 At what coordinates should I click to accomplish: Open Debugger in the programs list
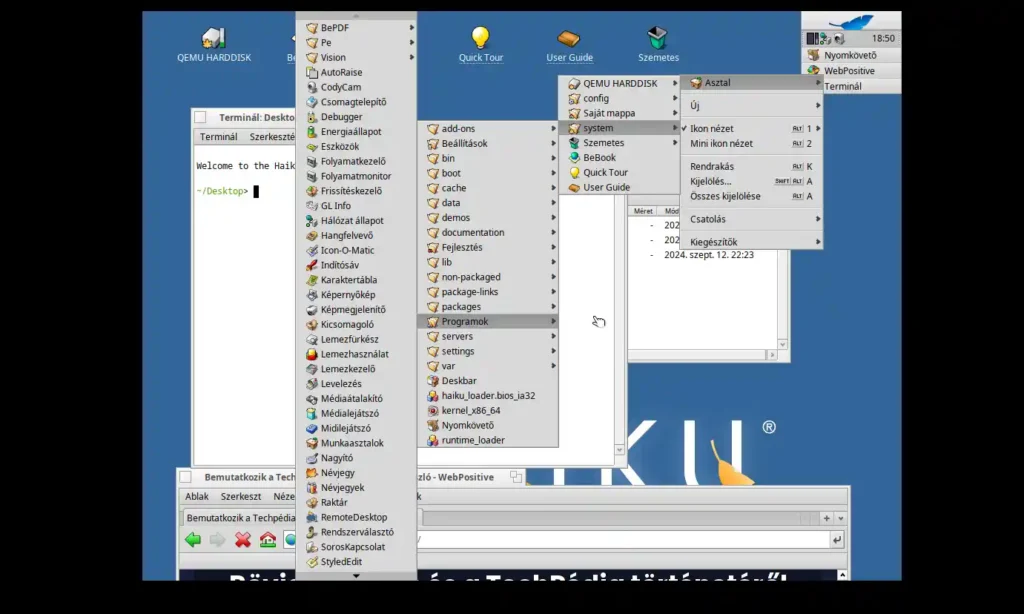(x=356, y=117)
